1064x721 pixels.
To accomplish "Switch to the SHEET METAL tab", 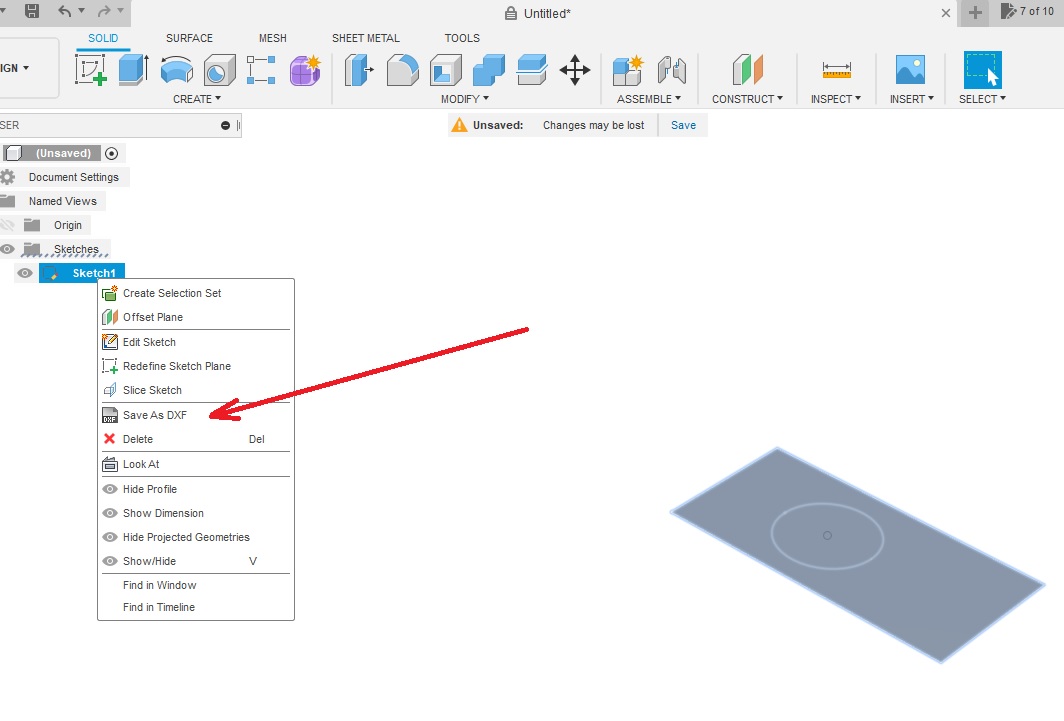I will (365, 38).
